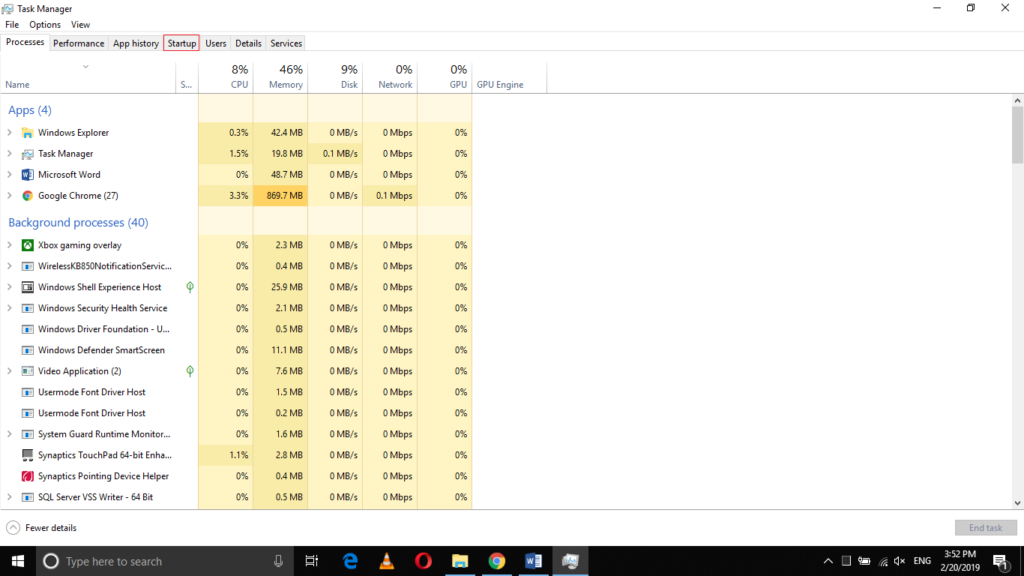The image size is (1024, 576).
Task: Click the Windows Explorer process icon
Action: [x=28, y=133]
